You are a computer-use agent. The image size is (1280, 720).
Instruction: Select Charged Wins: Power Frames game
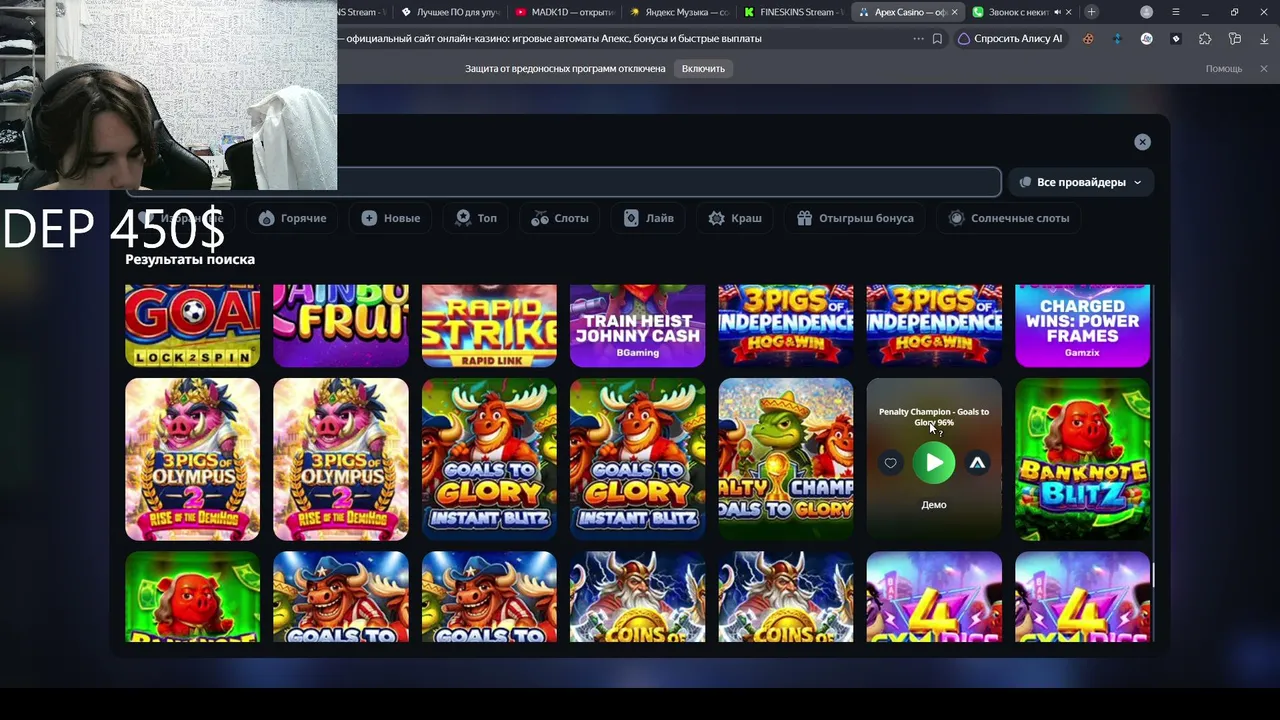tap(1083, 326)
